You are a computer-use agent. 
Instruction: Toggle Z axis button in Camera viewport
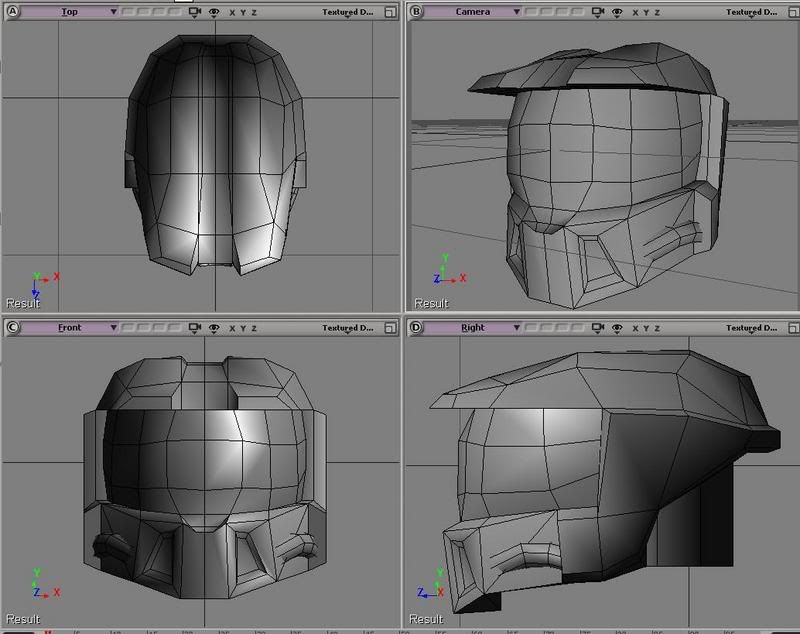657,13
